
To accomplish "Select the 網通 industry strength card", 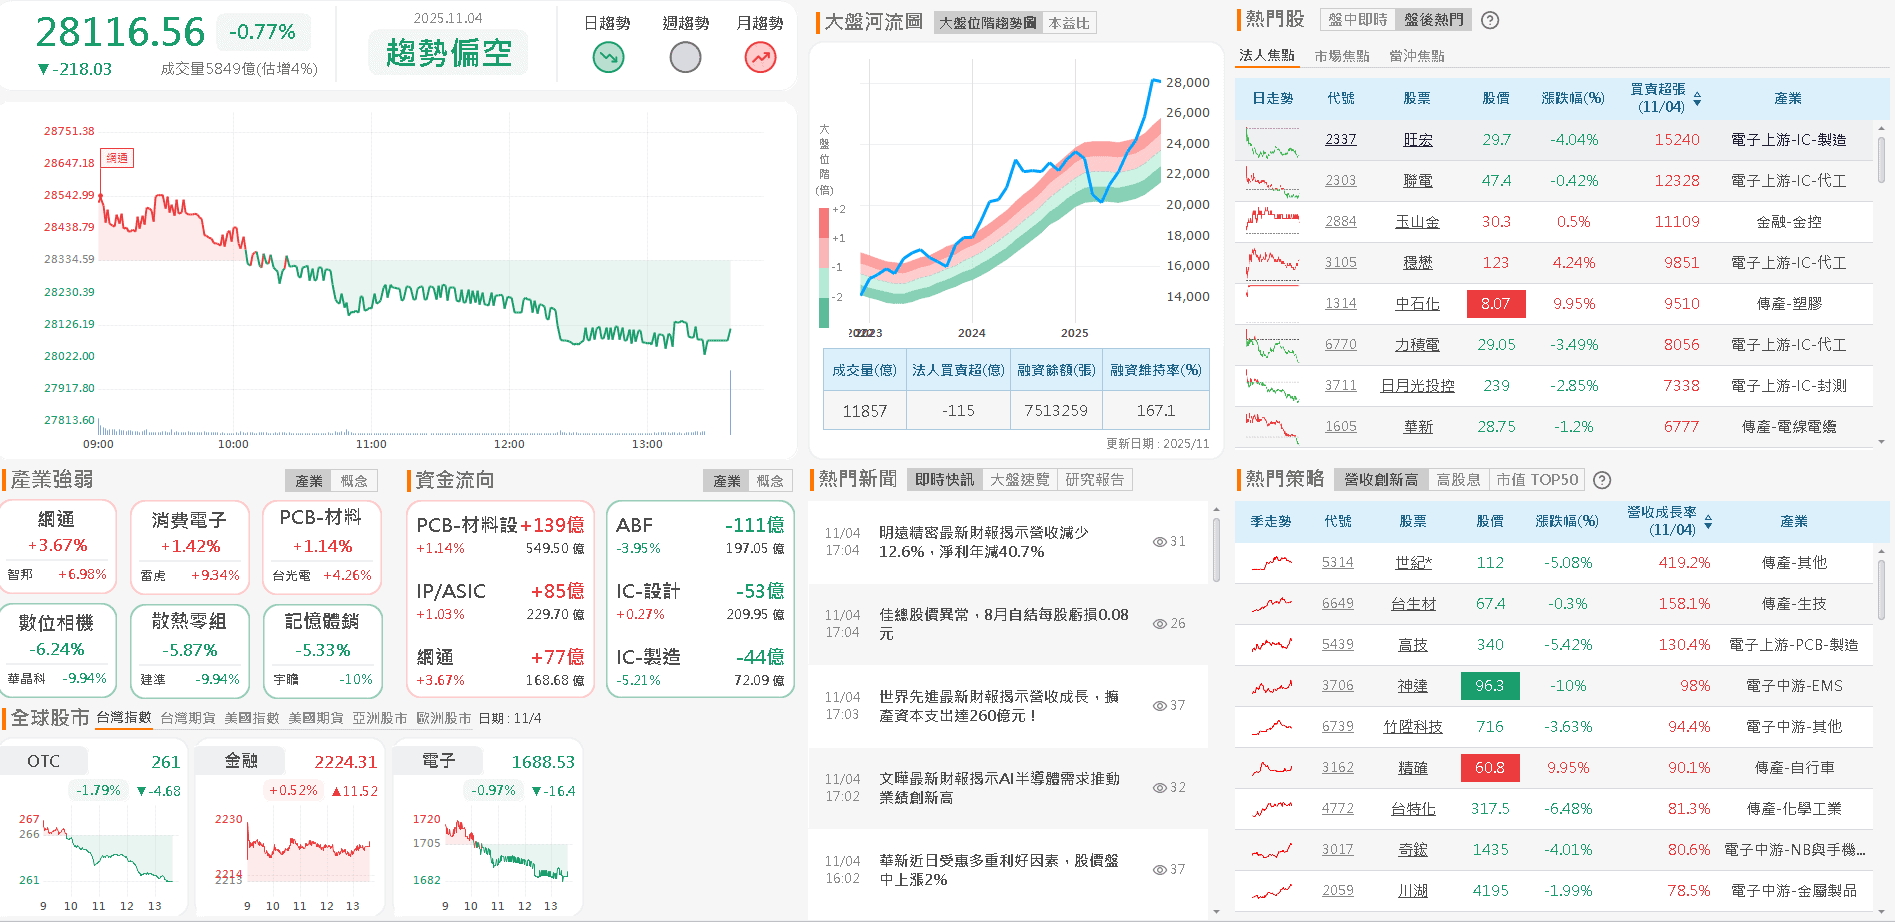I will (x=57, y=547).
